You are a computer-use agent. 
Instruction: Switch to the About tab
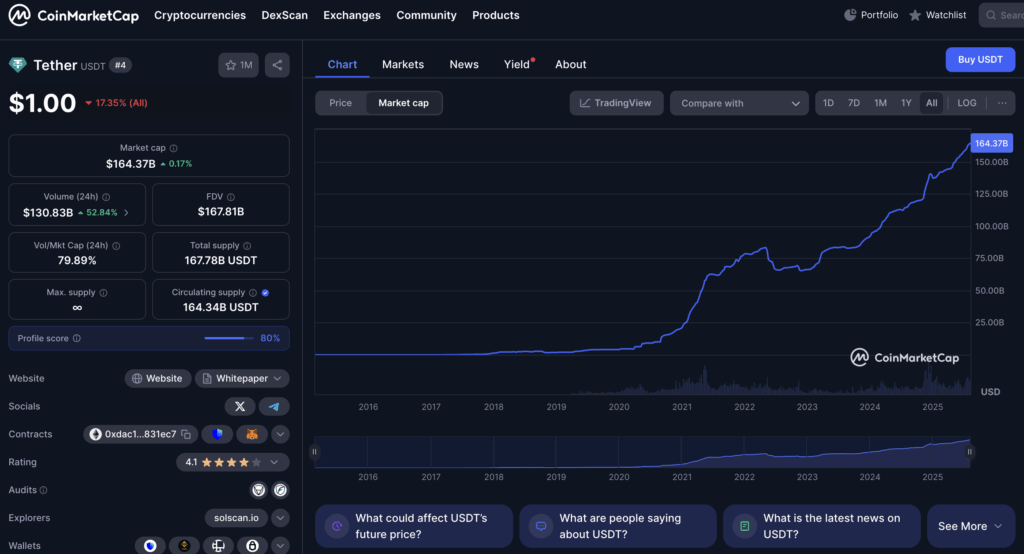click(571, 64)
